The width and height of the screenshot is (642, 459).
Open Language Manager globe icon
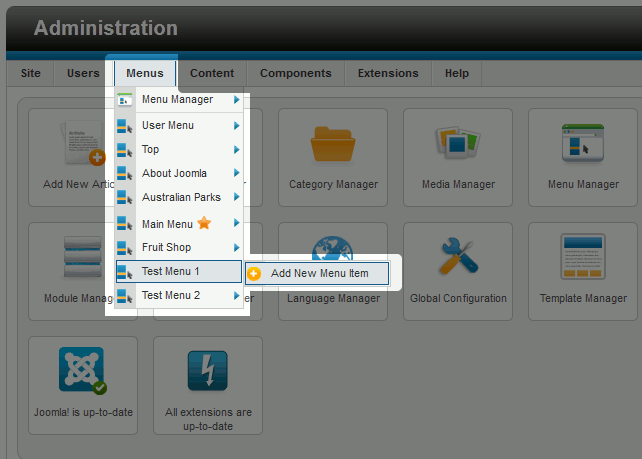[332, 248]
